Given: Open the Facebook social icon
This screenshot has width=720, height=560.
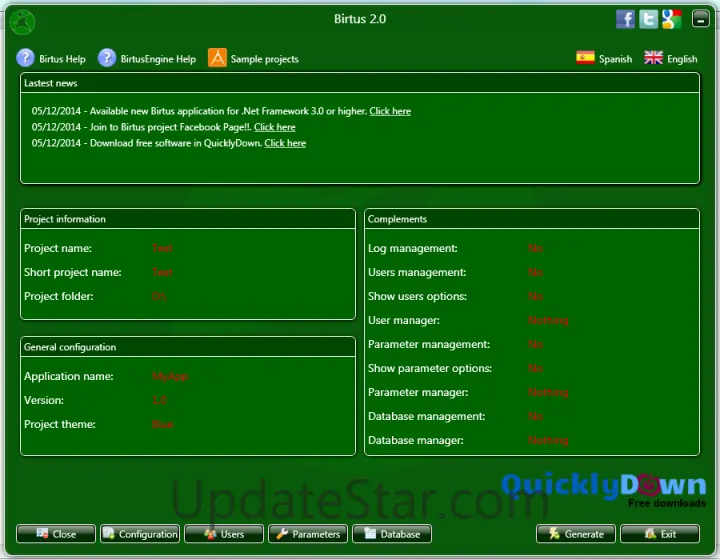Looking at the screenshot, I should 625,19.
